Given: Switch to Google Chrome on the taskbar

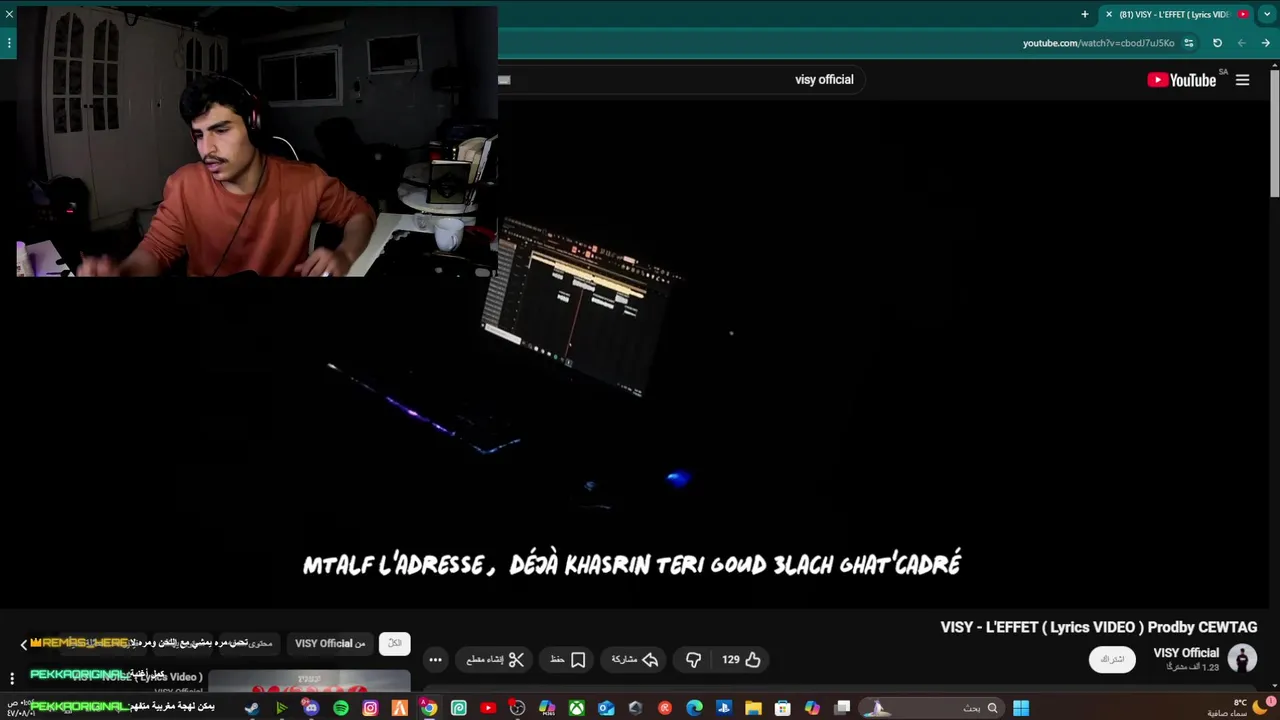Looking at the screenshot, I should point(428,708).
